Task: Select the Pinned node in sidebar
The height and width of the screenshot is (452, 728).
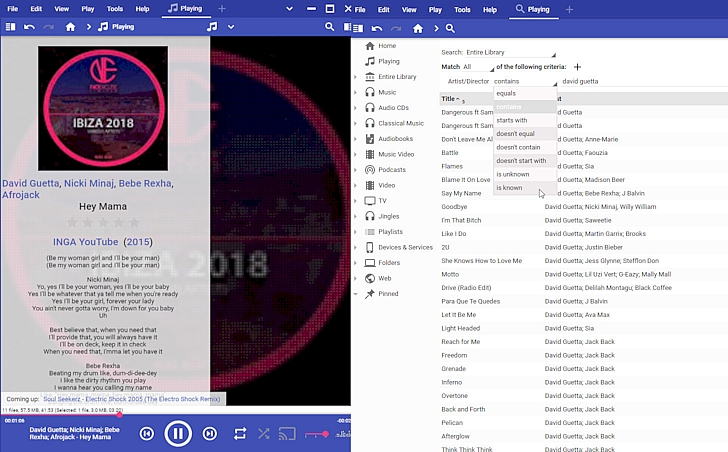Action: point(387,294)
